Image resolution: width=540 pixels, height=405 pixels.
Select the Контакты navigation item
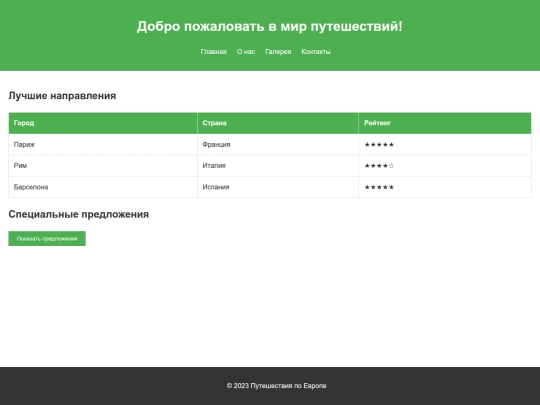(x=316, y=52)
